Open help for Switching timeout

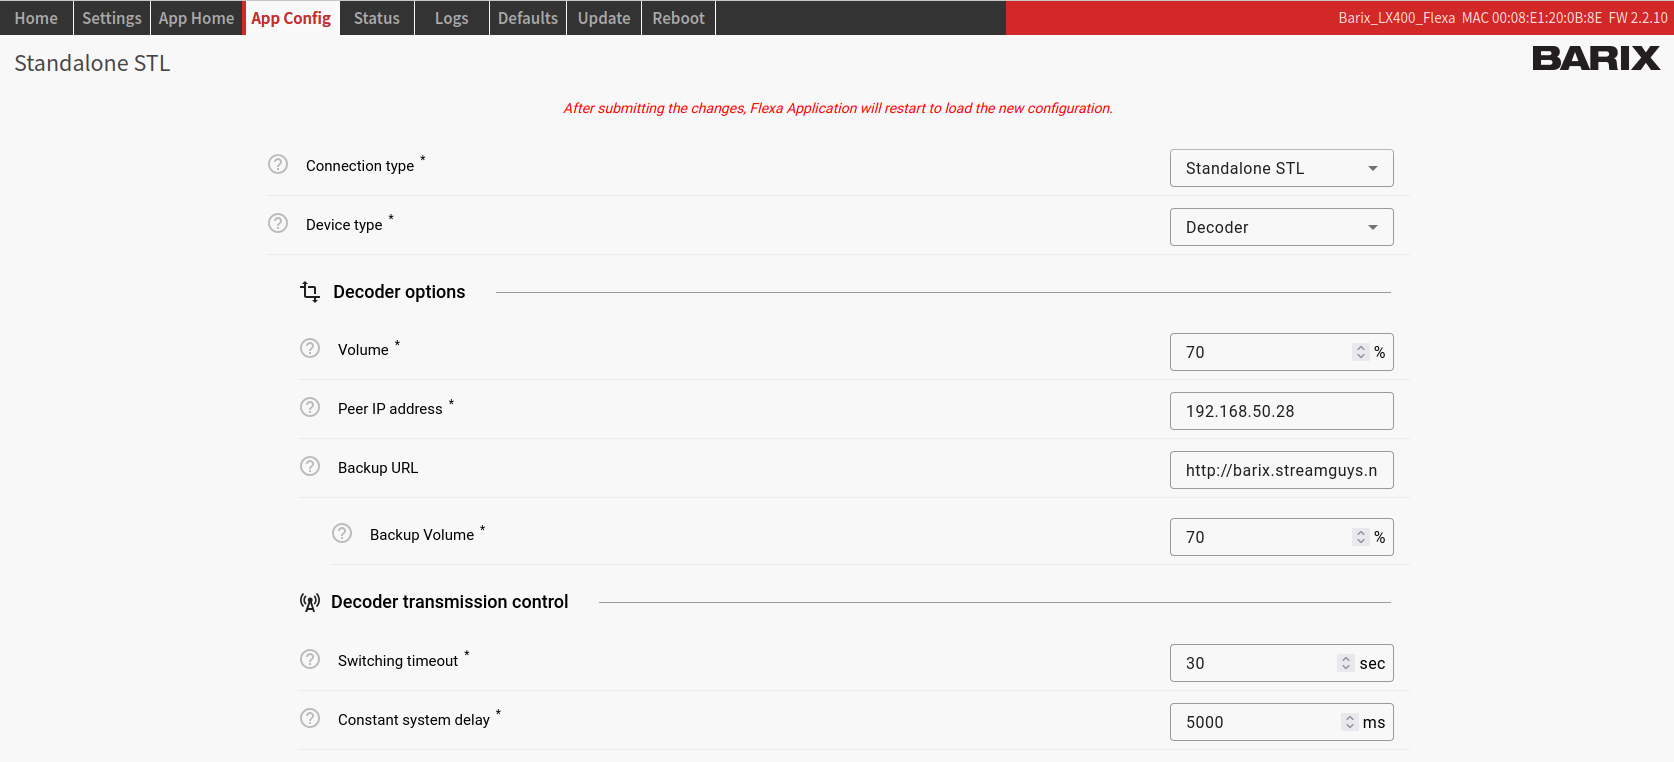(x=310, y=659)
